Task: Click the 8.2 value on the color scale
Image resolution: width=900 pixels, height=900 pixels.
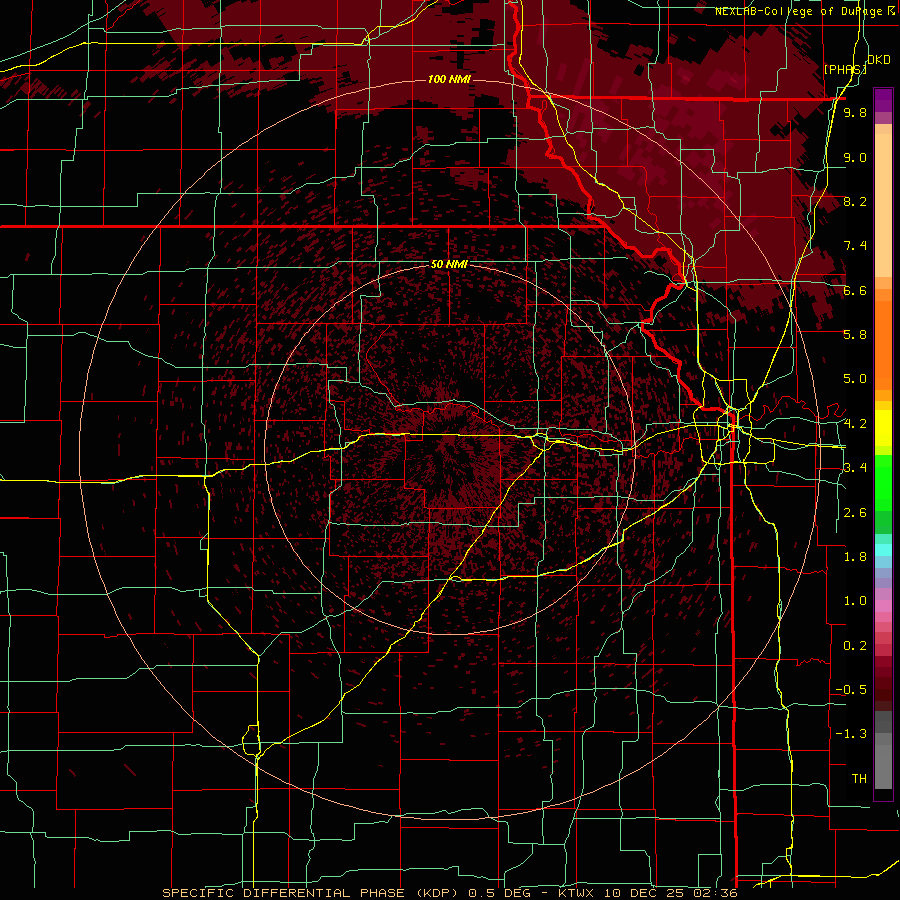Action: pos(855,201)
